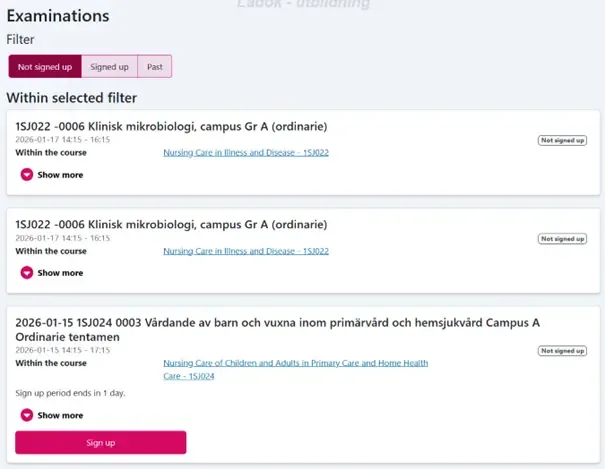
Task: Click the second card's "Not signed up" badge
Action: pos(562,239)
